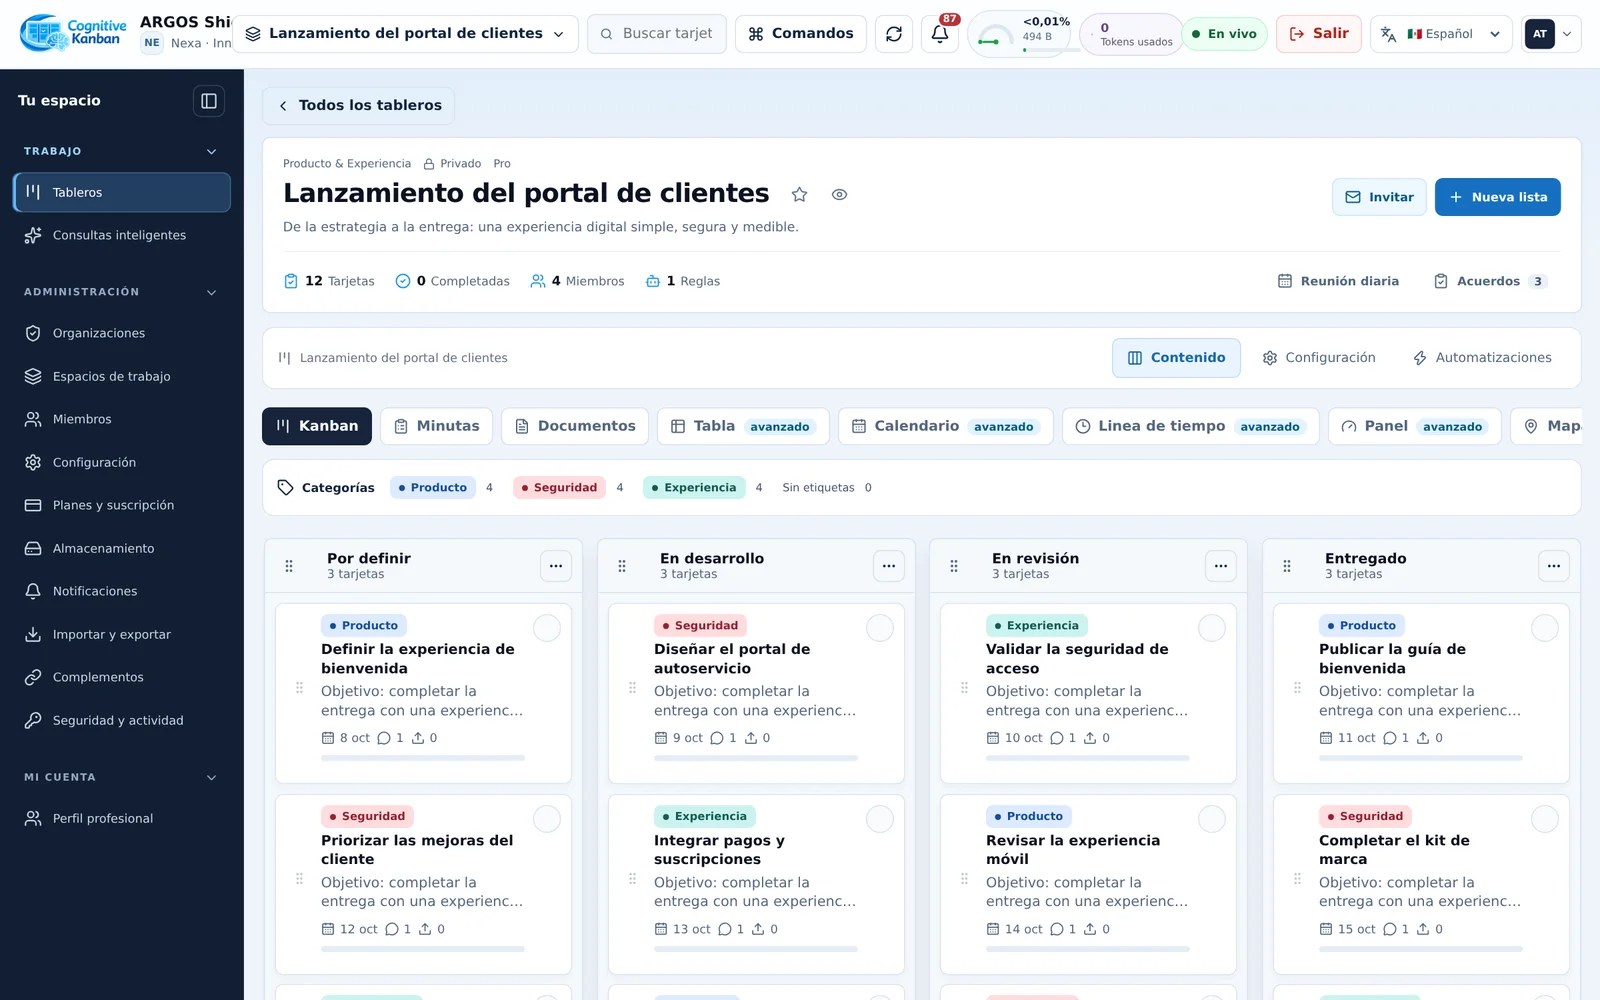This screenshot has height=1000, width=1600.
Task: Toggle the board watch eye icon
Action: [x=839, y=195]
